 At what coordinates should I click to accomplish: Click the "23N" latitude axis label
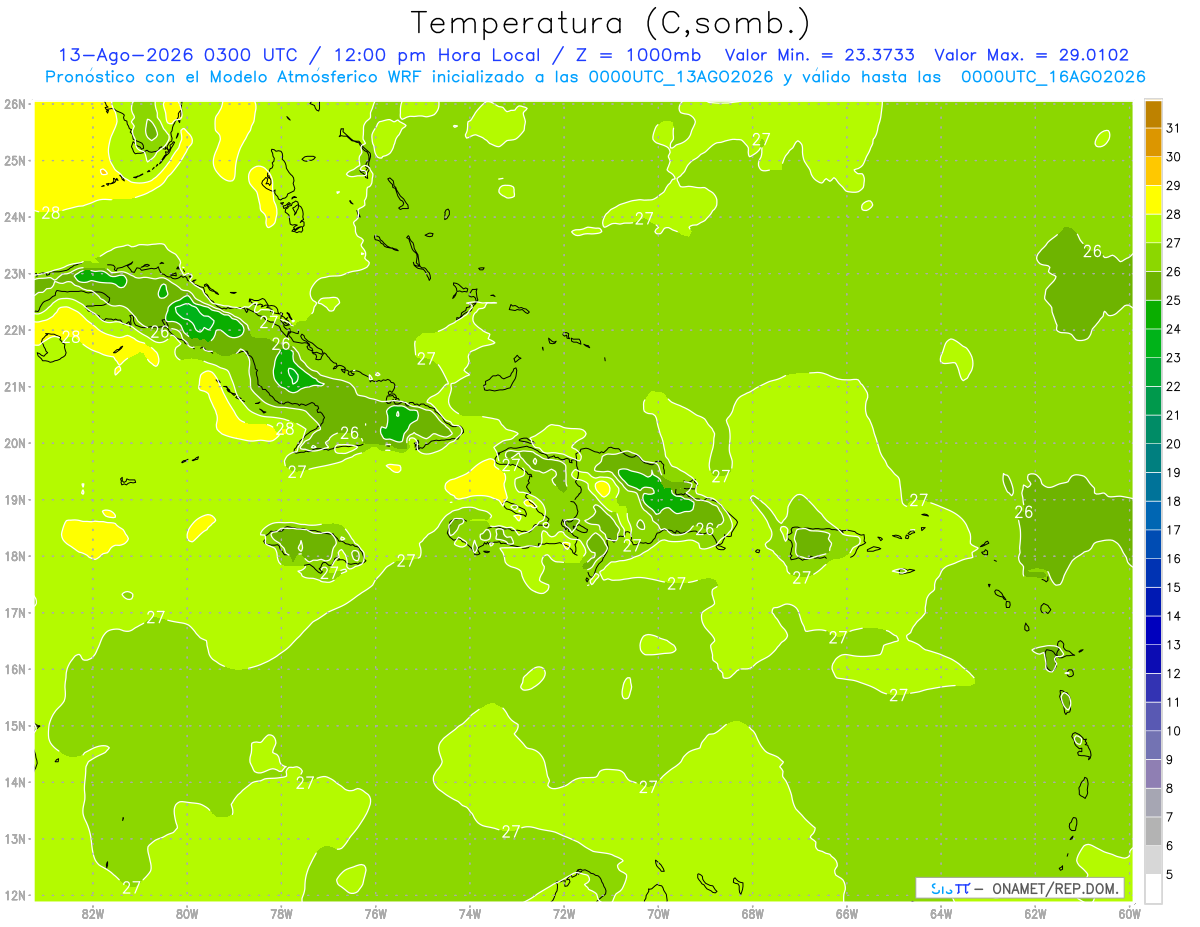click(14, 274)
